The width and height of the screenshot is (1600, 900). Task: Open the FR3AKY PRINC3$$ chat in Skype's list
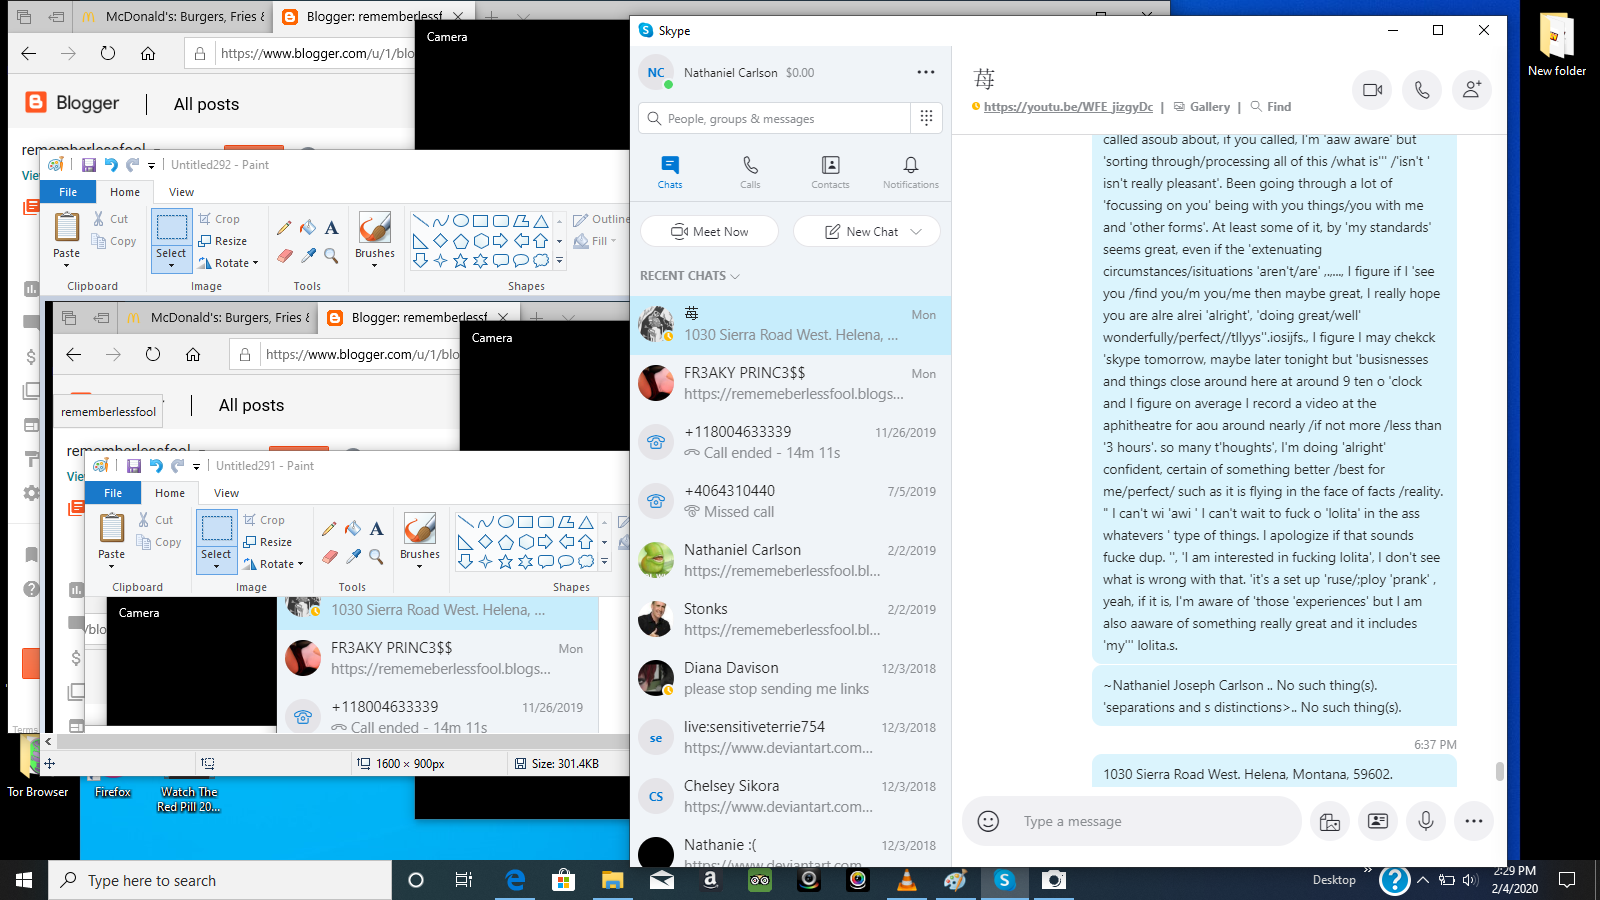(790, 383)
